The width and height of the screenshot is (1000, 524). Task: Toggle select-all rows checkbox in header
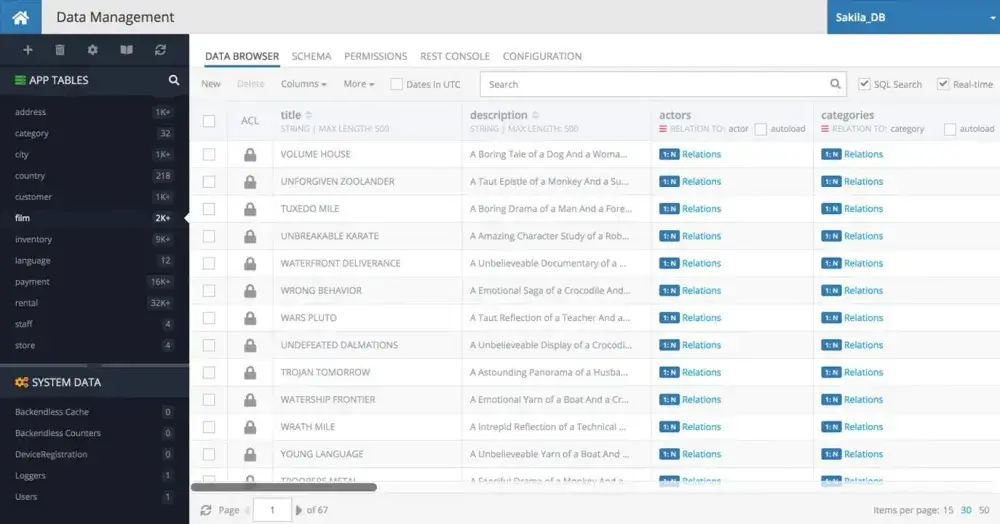[209, 120]
